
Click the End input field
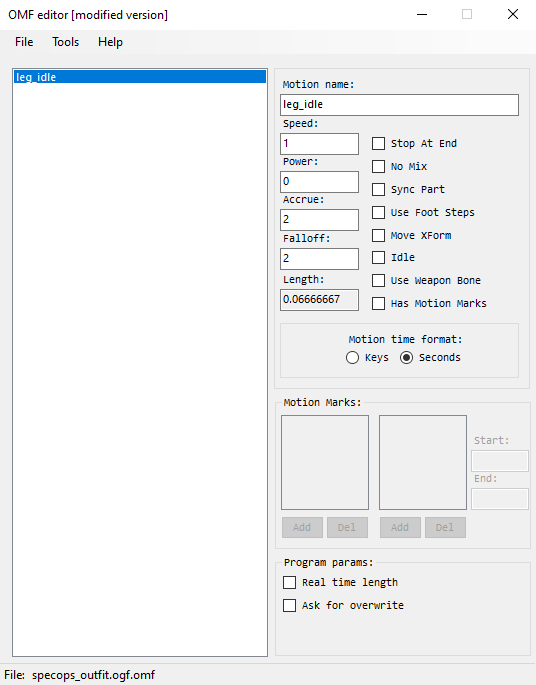click(500, 499)
